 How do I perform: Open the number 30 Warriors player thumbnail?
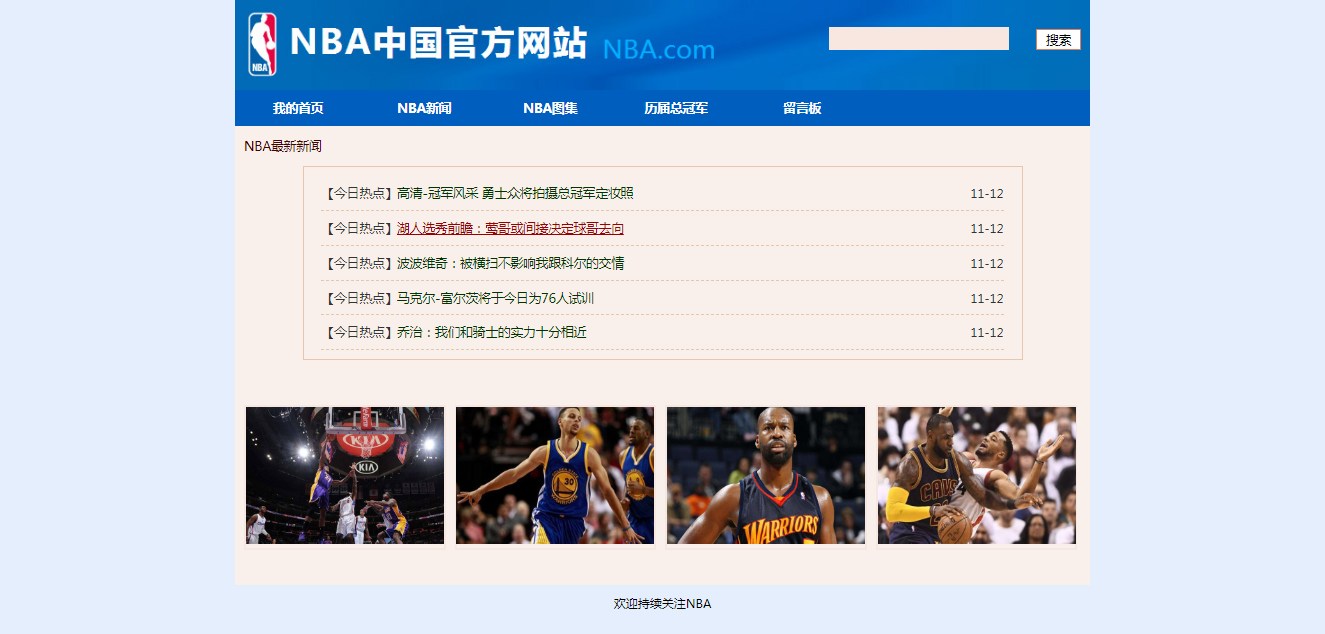[555, 475]
